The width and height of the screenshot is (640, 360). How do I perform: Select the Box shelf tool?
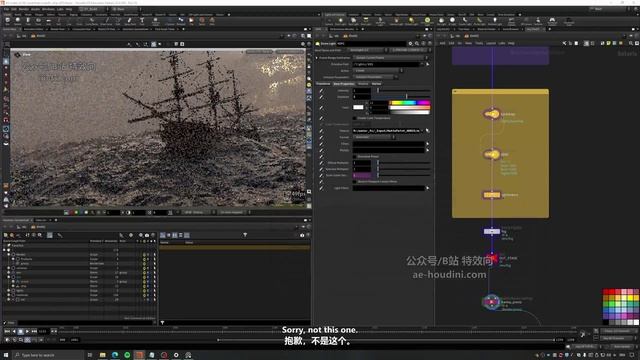pyautogui.click(x=7, y=21)
